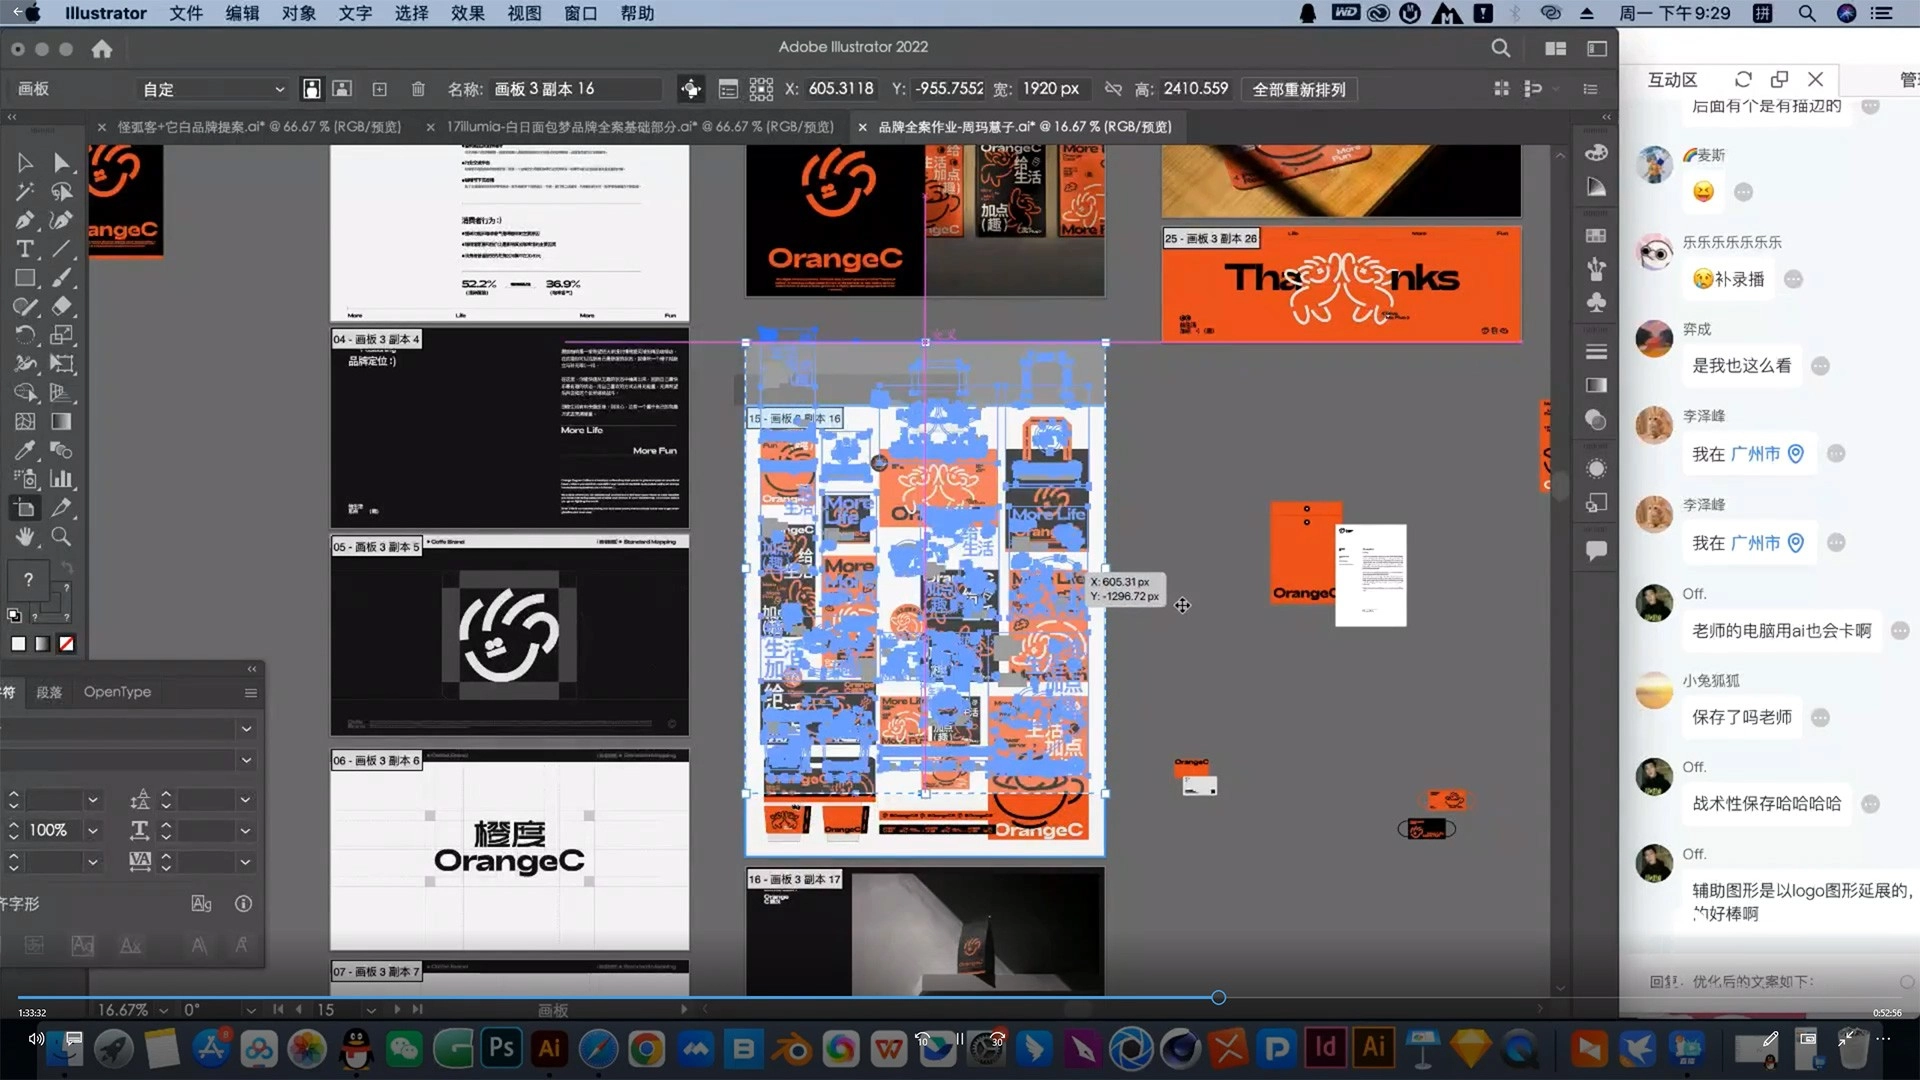
Task: Select the Hand tool
Action: coord(24,537)
